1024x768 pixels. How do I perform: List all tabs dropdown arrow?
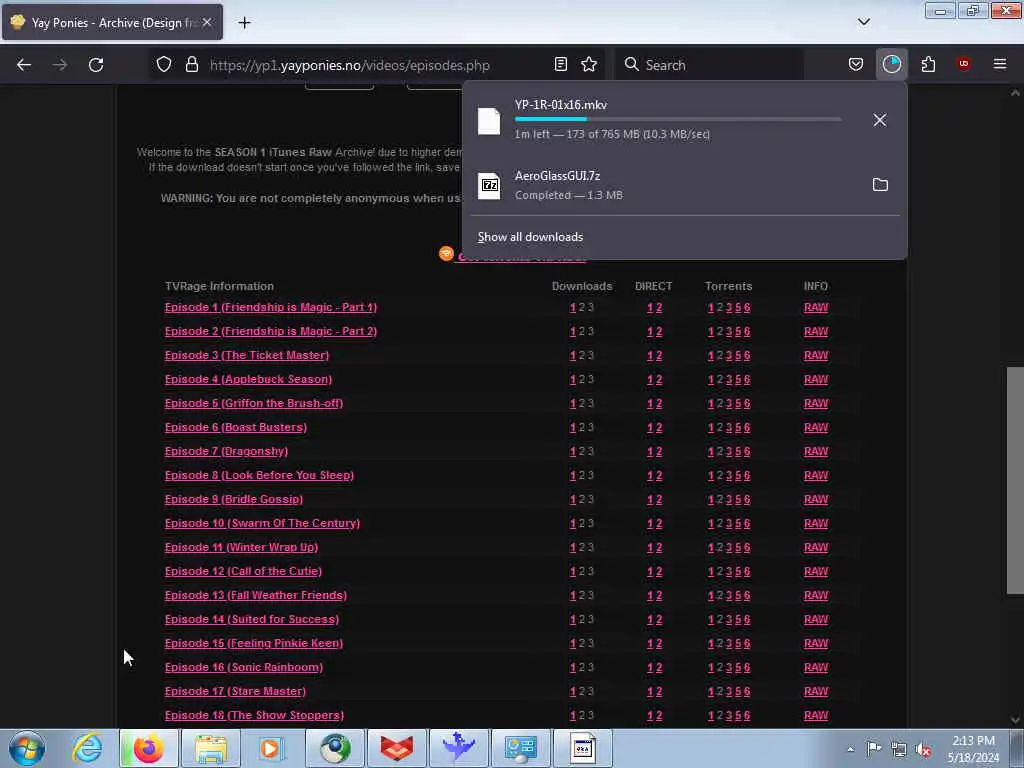point(863,22)
